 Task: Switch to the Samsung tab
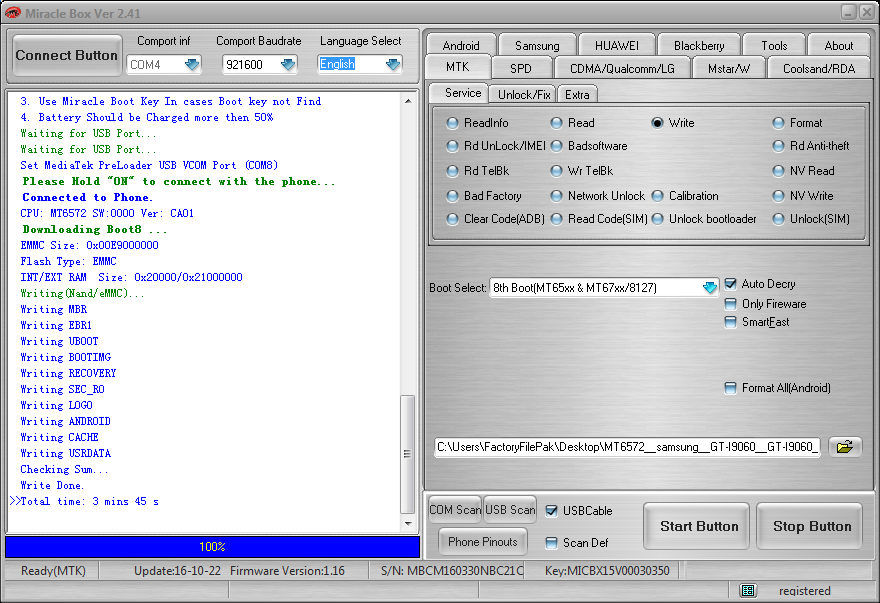pos(537,45)
